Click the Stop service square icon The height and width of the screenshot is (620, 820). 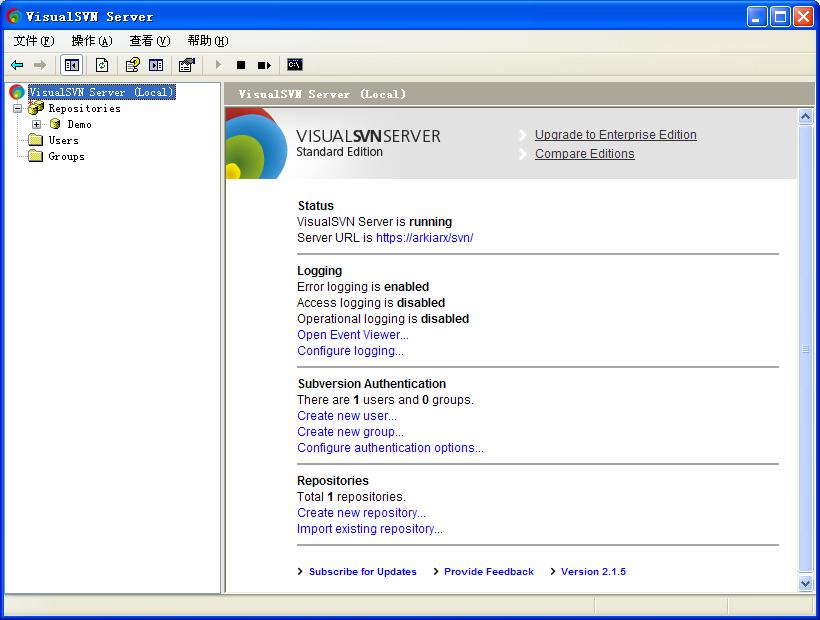point(241,65)
